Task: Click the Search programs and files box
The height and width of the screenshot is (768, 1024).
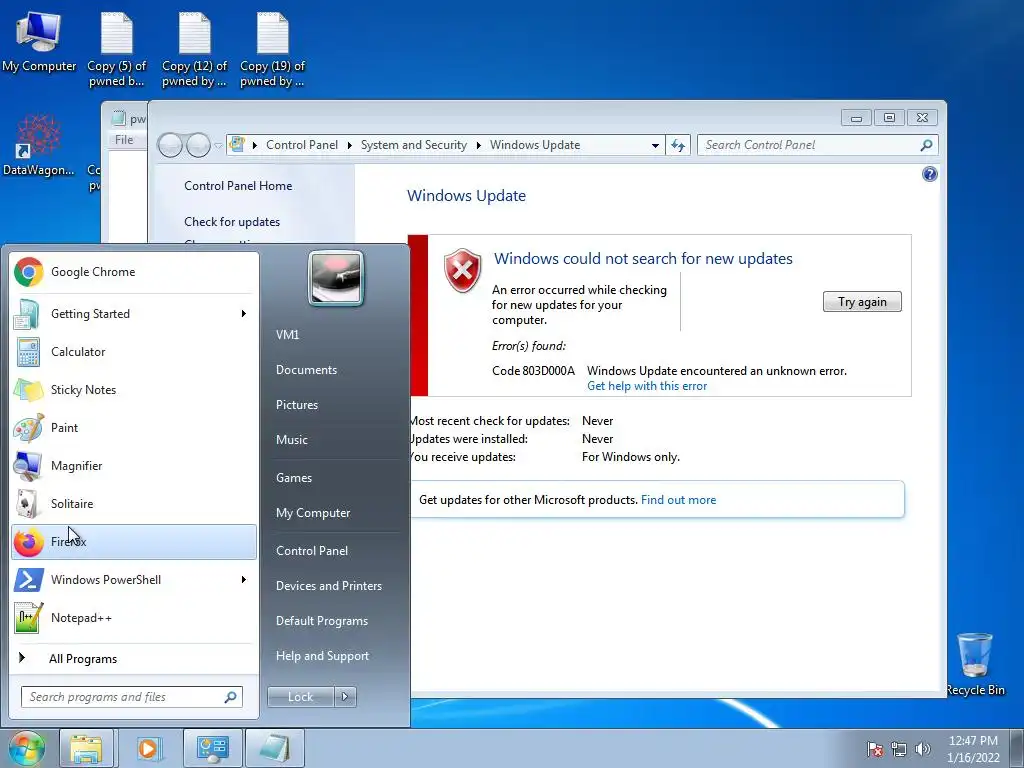Action: tap(131, 697)
